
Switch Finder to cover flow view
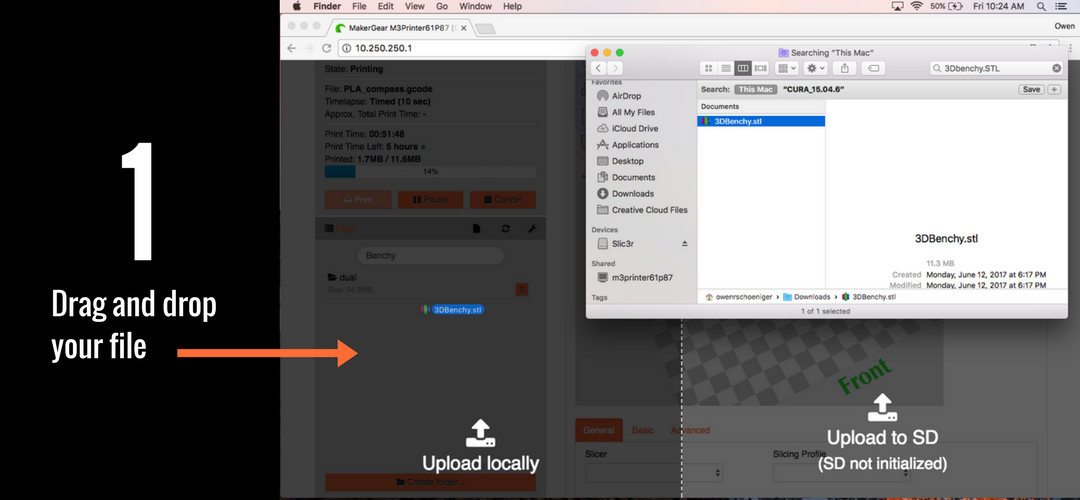coord(761,68)
